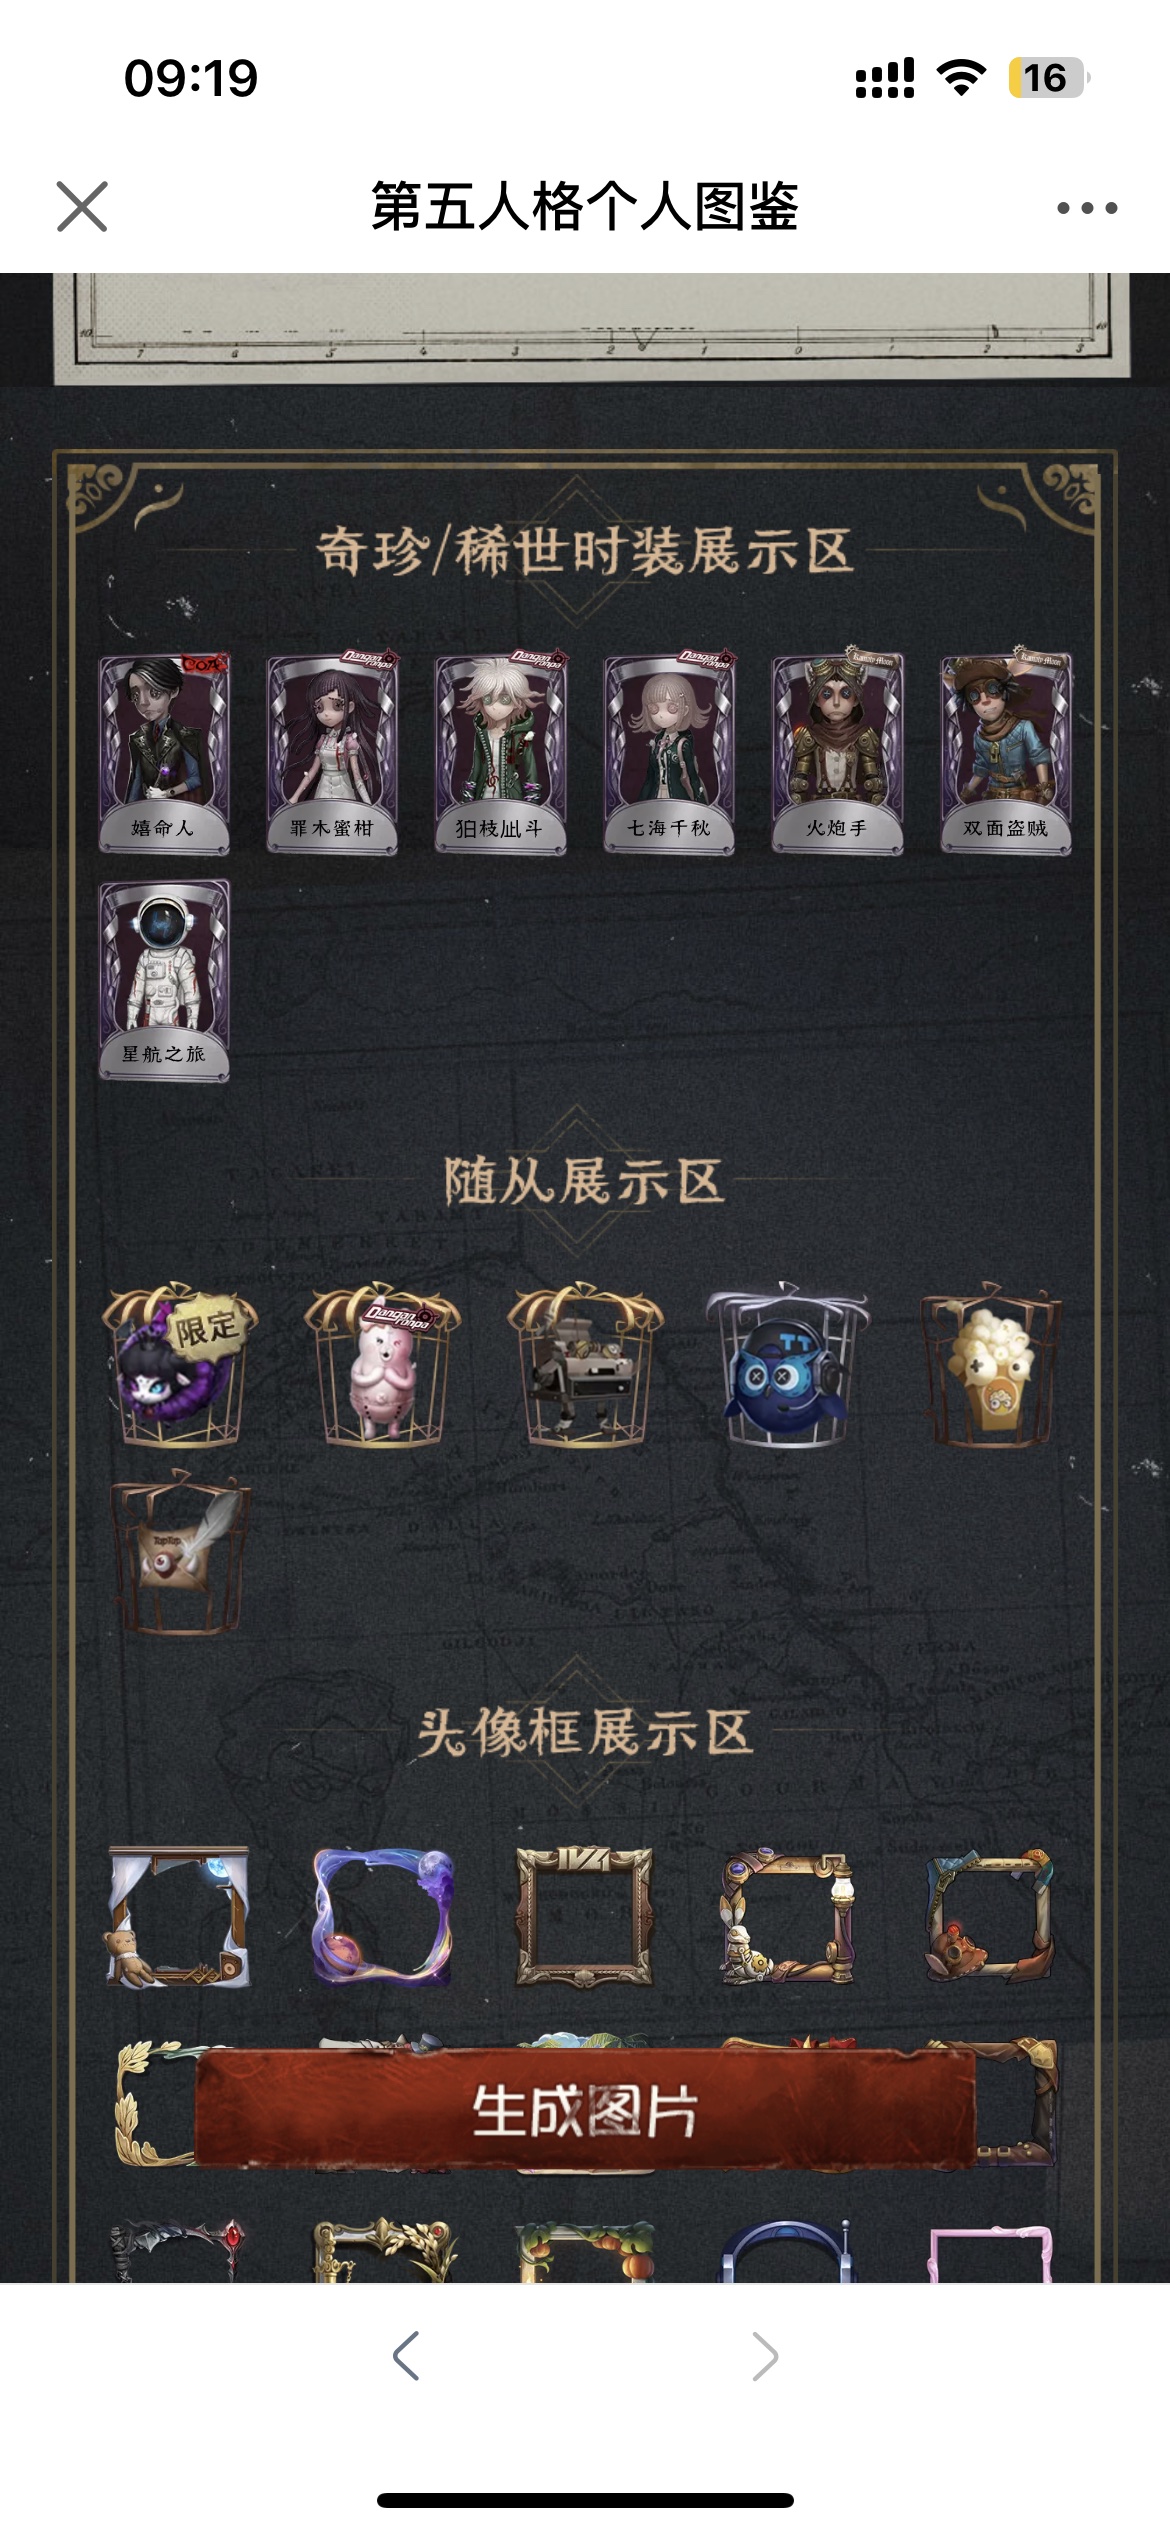The height and width of the screenshot is (2532, 1170).
Task: Select the teddy bear curtain avatar frame
Action: 179,1916
